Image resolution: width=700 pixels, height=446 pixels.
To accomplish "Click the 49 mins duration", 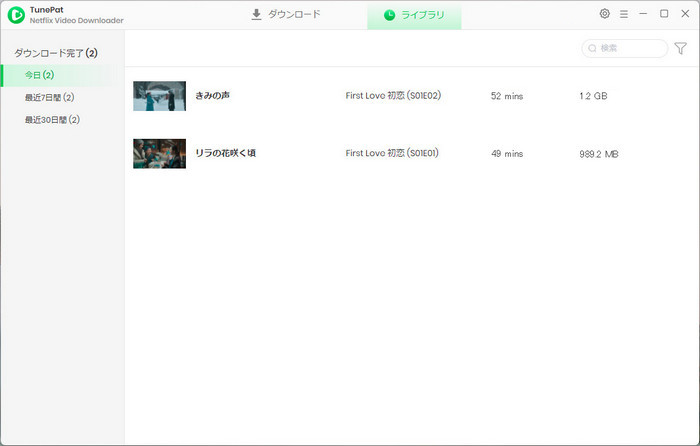I will (x=507, y=154).
